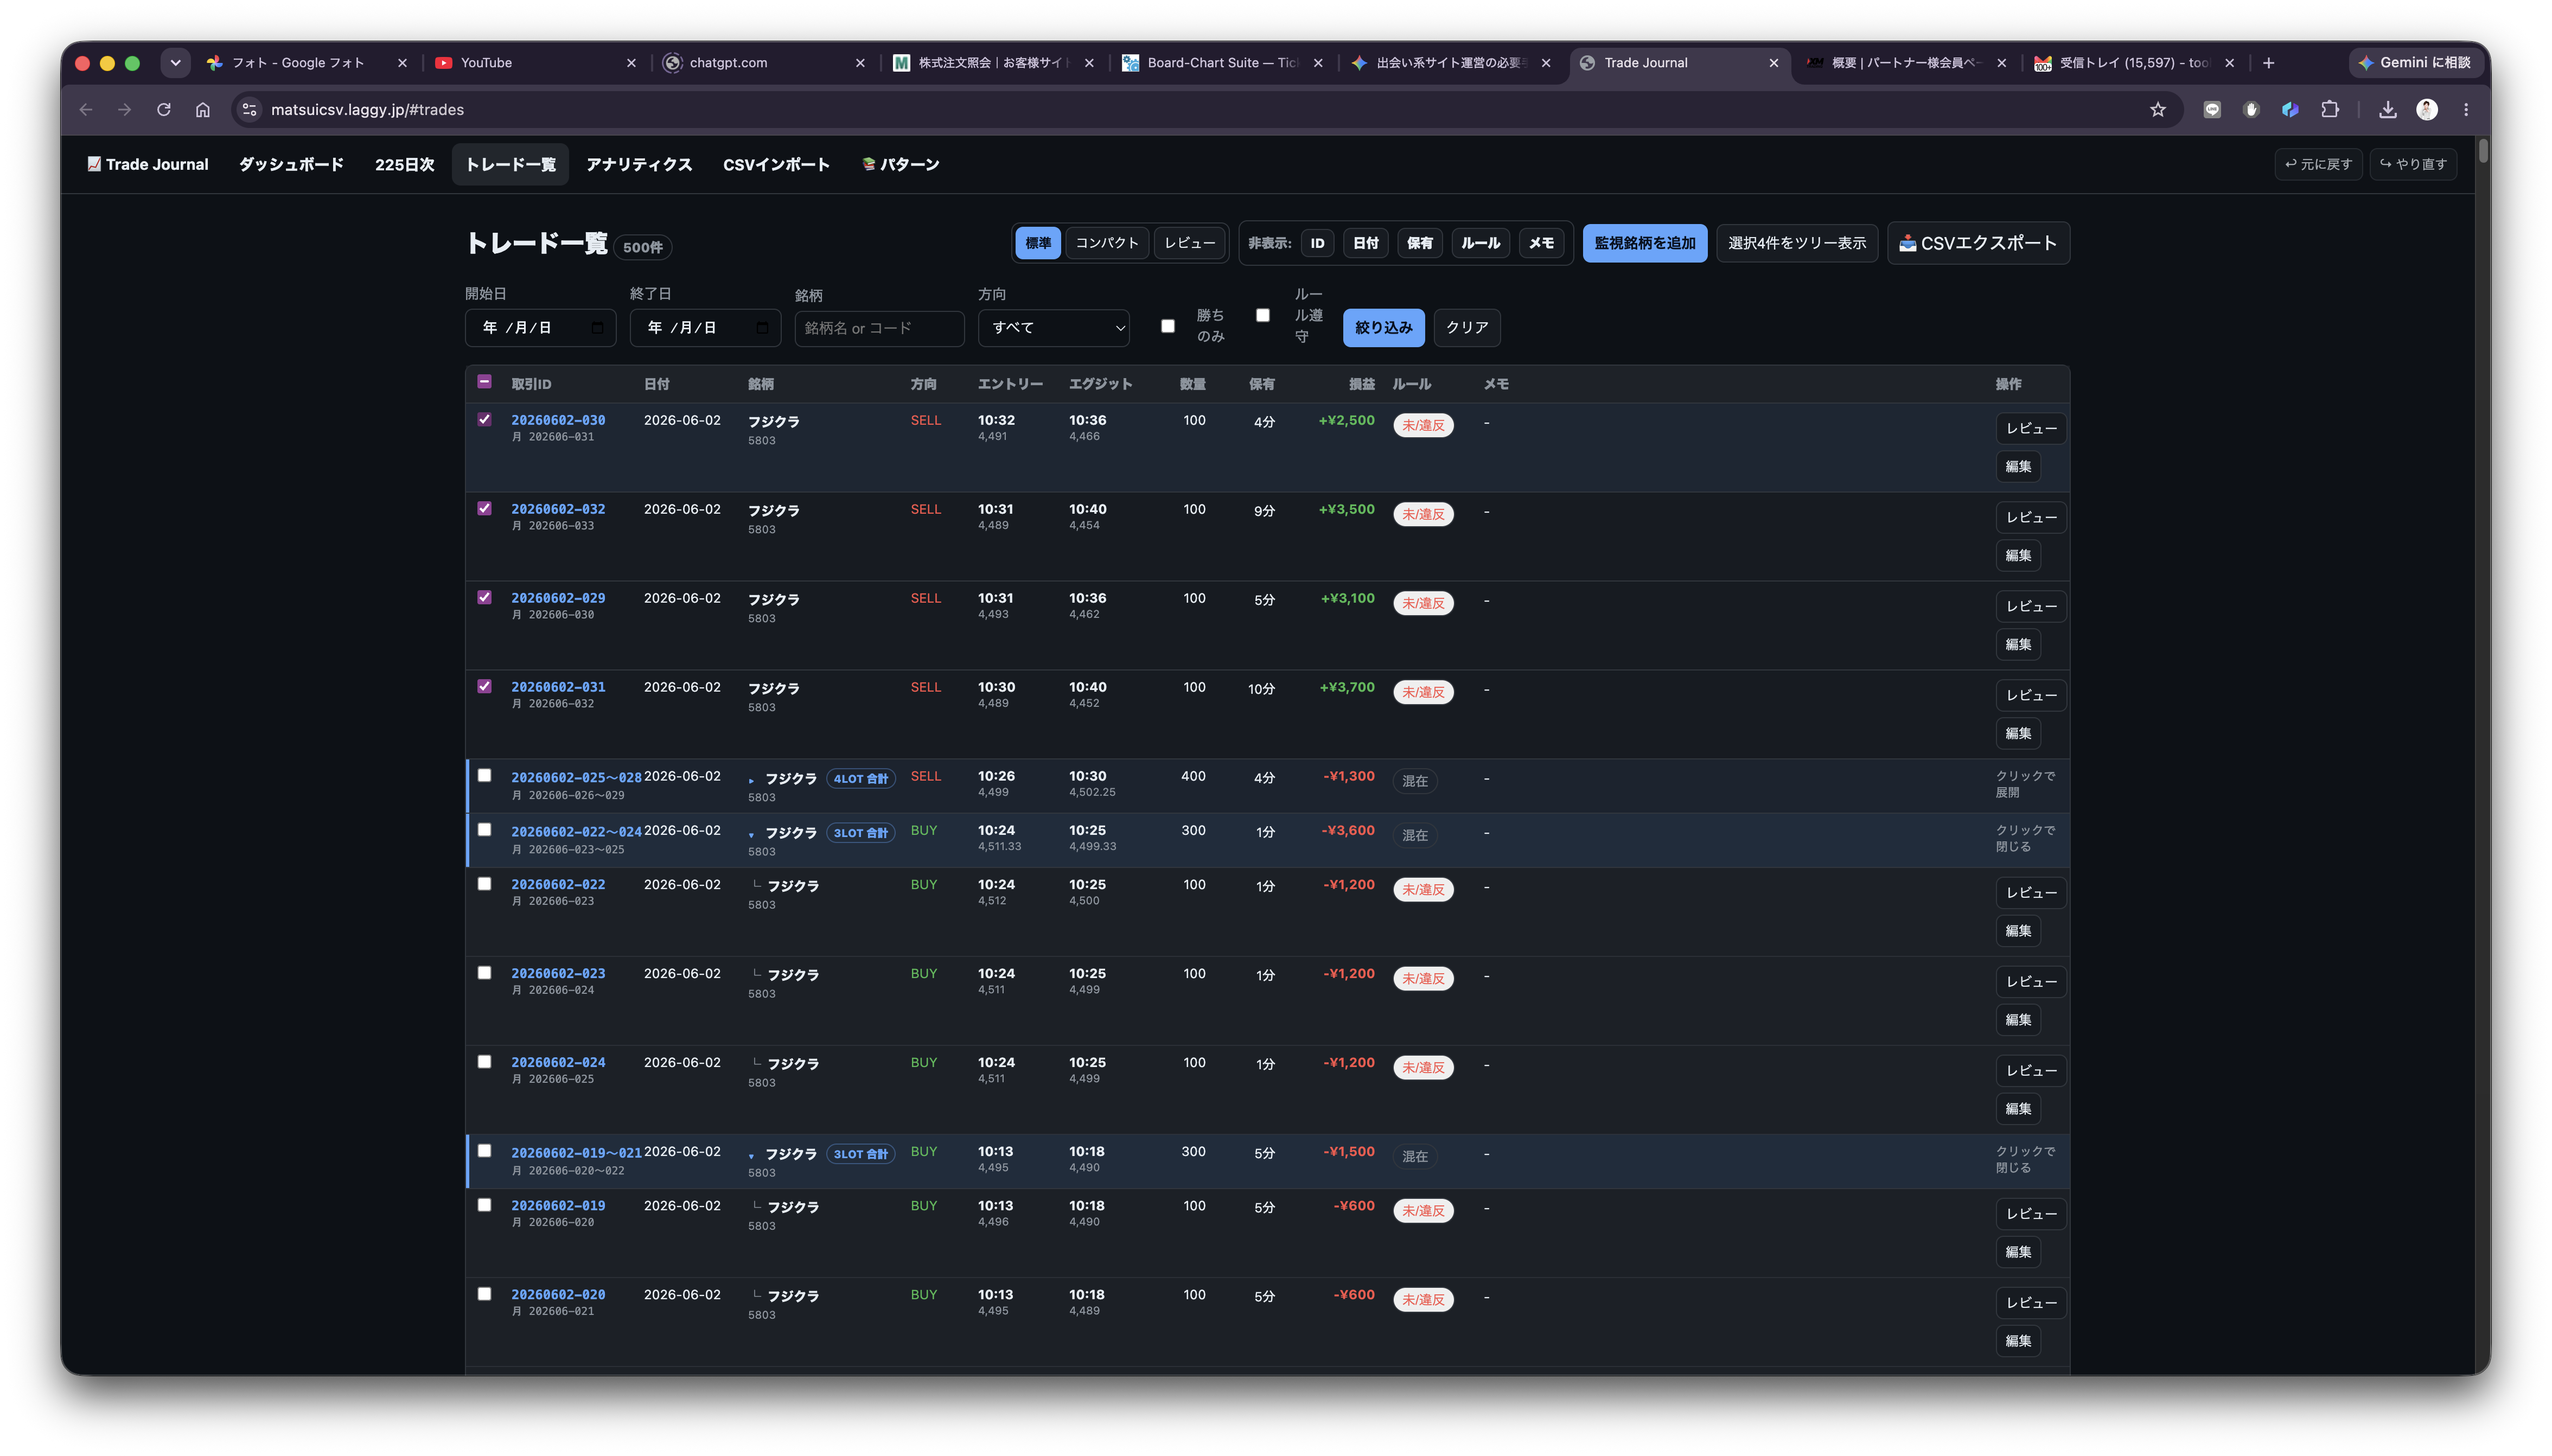The image size is (2552, 1456).
Task: Open browser downloads icon
Action: [x=2387, y=110]
